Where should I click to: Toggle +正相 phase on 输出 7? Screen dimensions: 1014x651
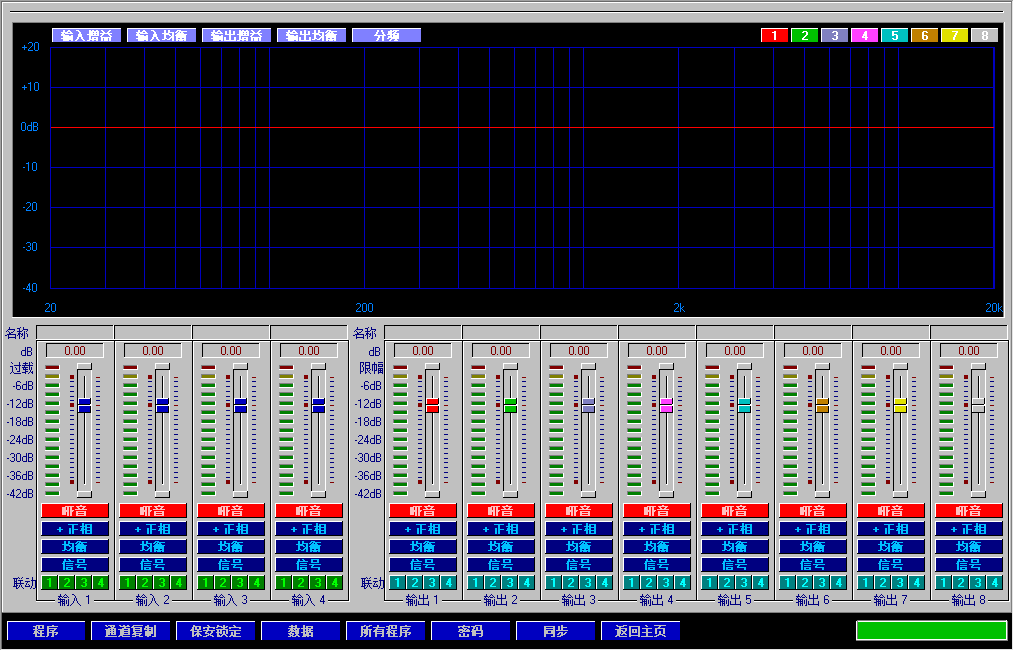tap(890, 529)
